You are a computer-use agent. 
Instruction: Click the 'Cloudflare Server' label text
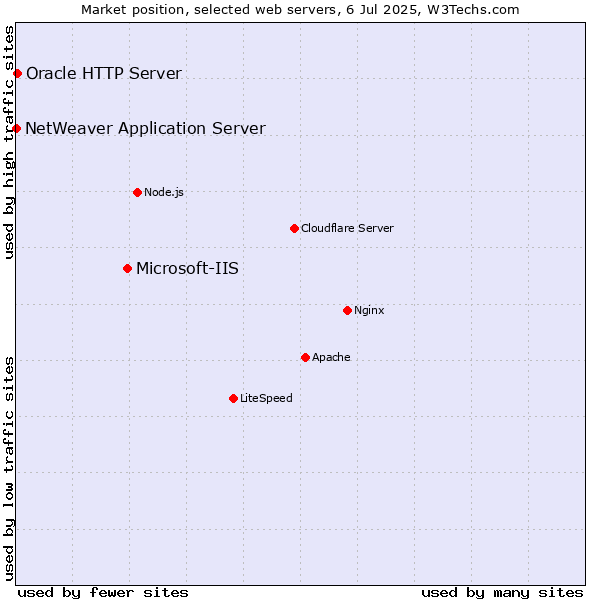click(347, 228)
